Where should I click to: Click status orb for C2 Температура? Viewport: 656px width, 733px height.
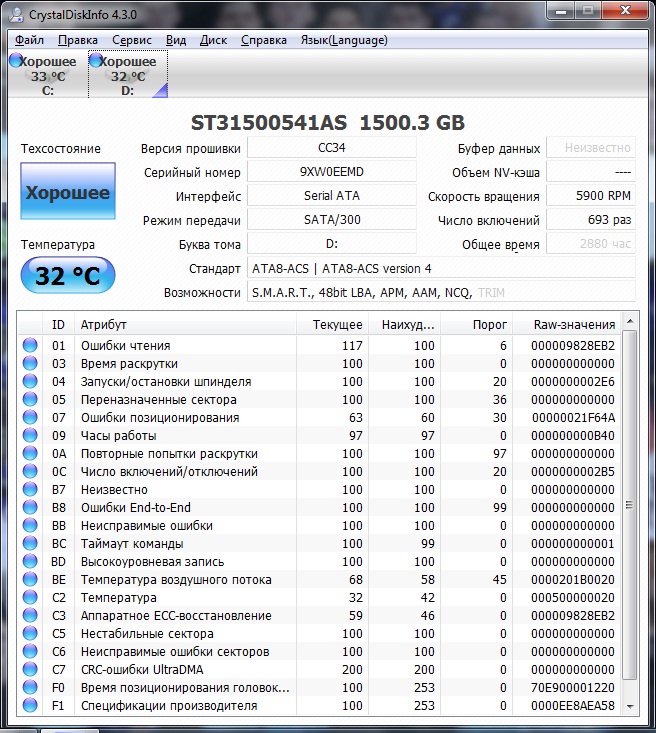click(x=30, y=597)
